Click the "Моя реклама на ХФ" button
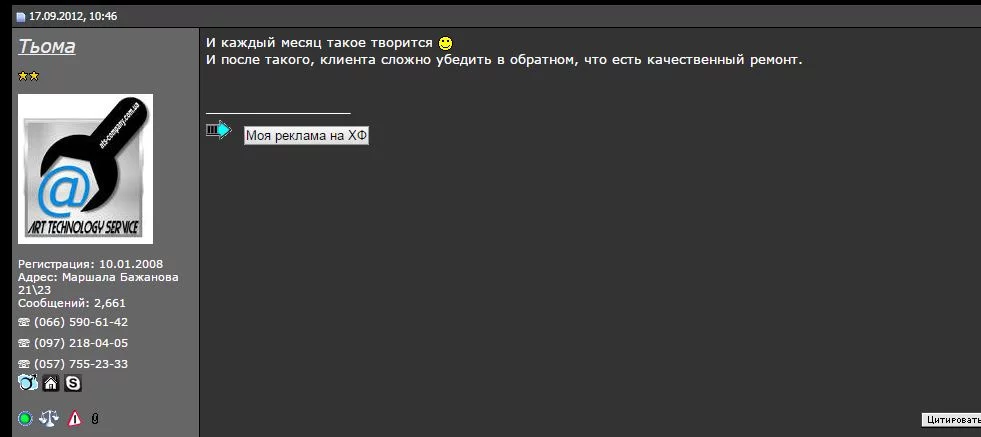 pyautogui.click(x=306, y=136)
